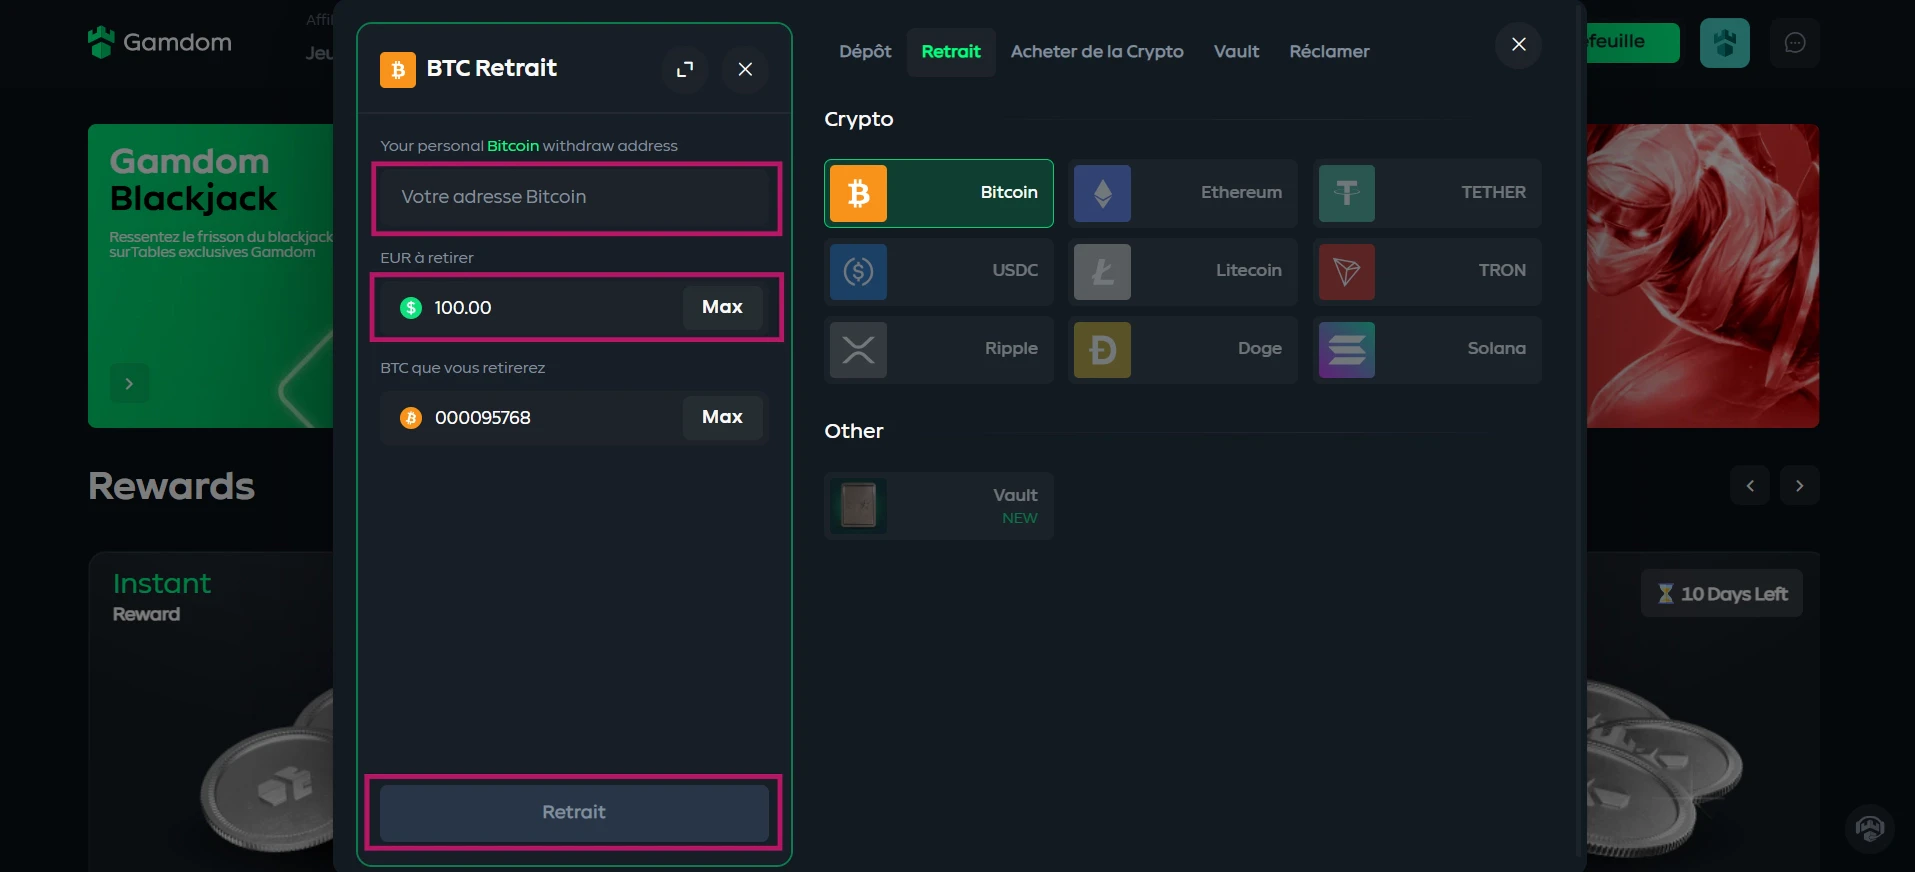Select Ripple from crypto list
The image size is (1915, 872).
coord(938,349)
